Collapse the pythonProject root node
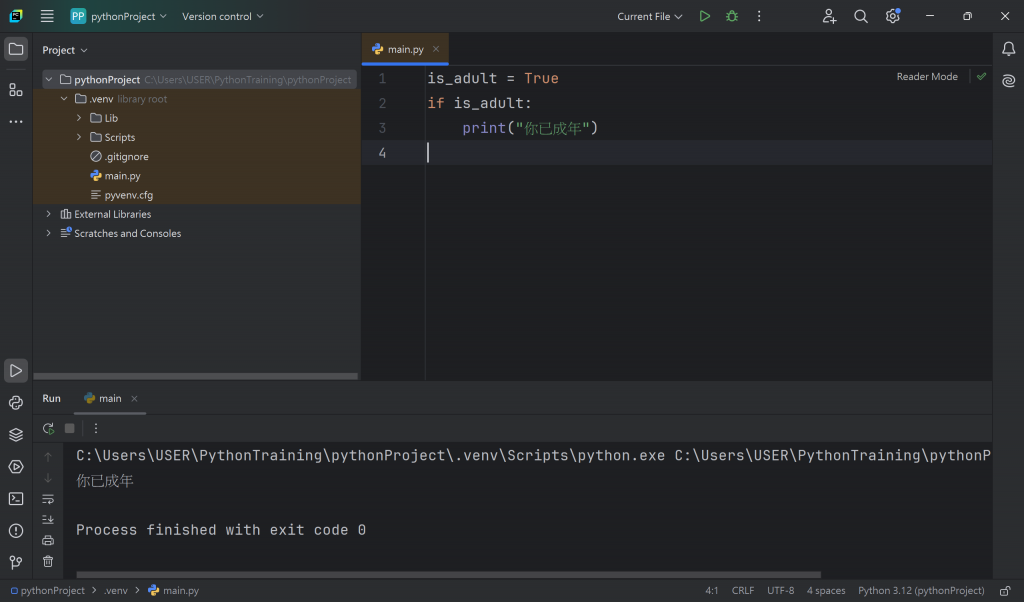1024x602 pixels. pos(48,80)
